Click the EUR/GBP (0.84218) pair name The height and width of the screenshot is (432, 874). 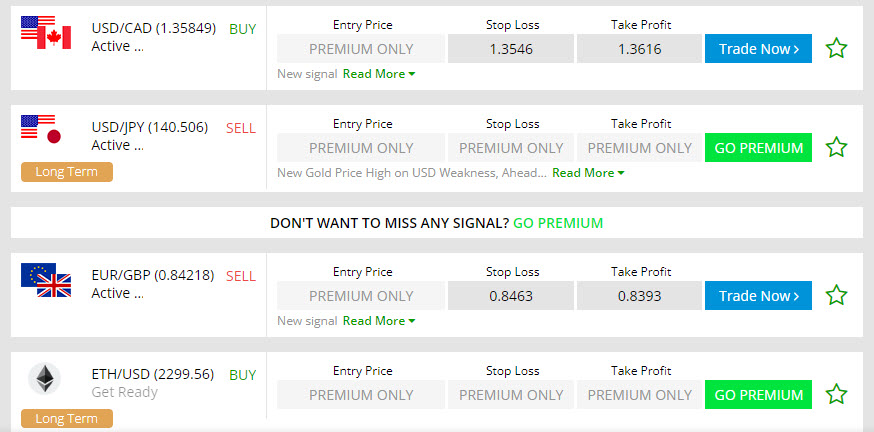152,275
